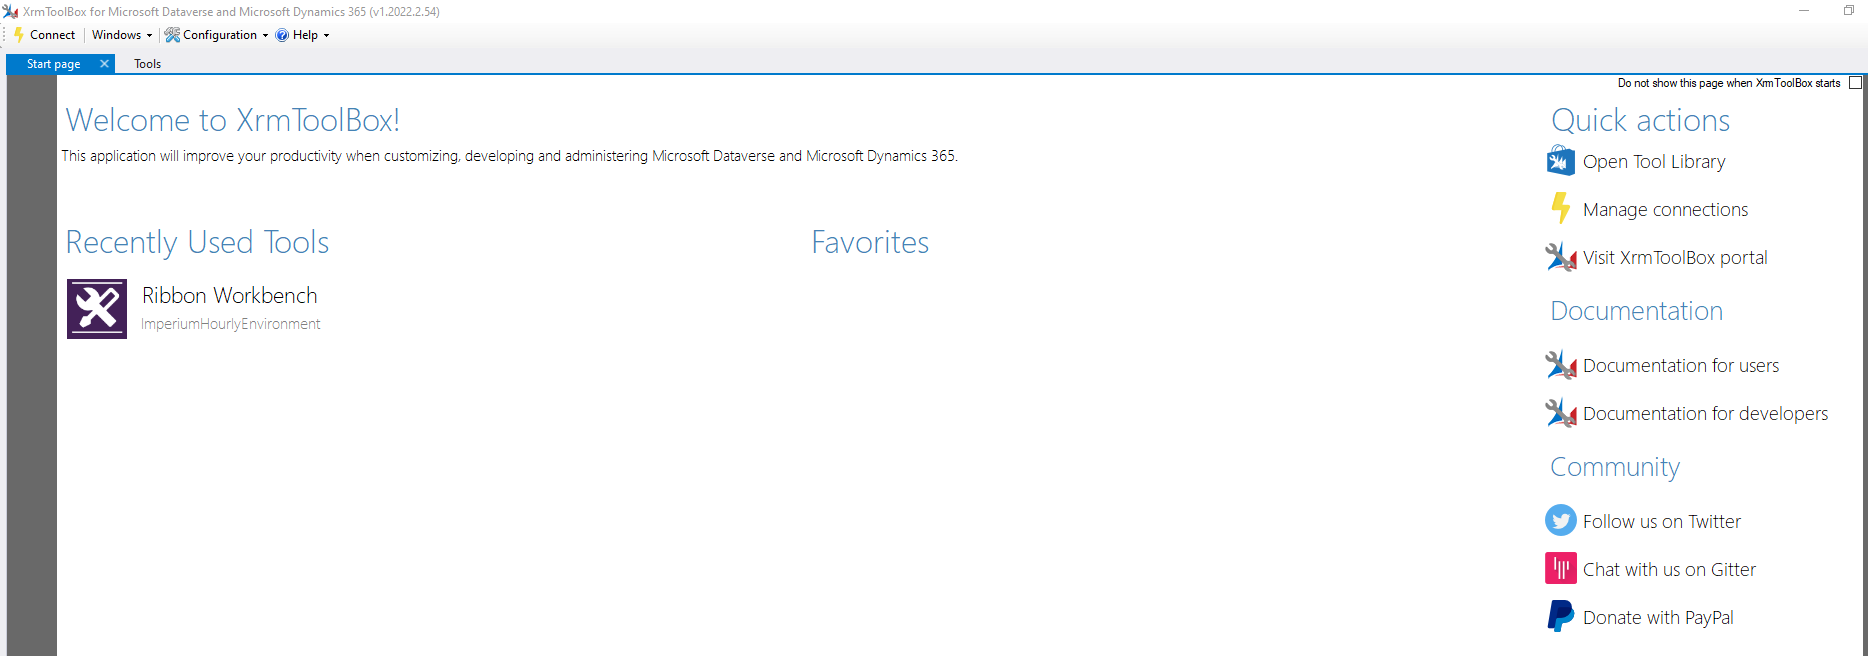Expand the Windows dropdown menu

pyautogui.click(x=122, y=35)
